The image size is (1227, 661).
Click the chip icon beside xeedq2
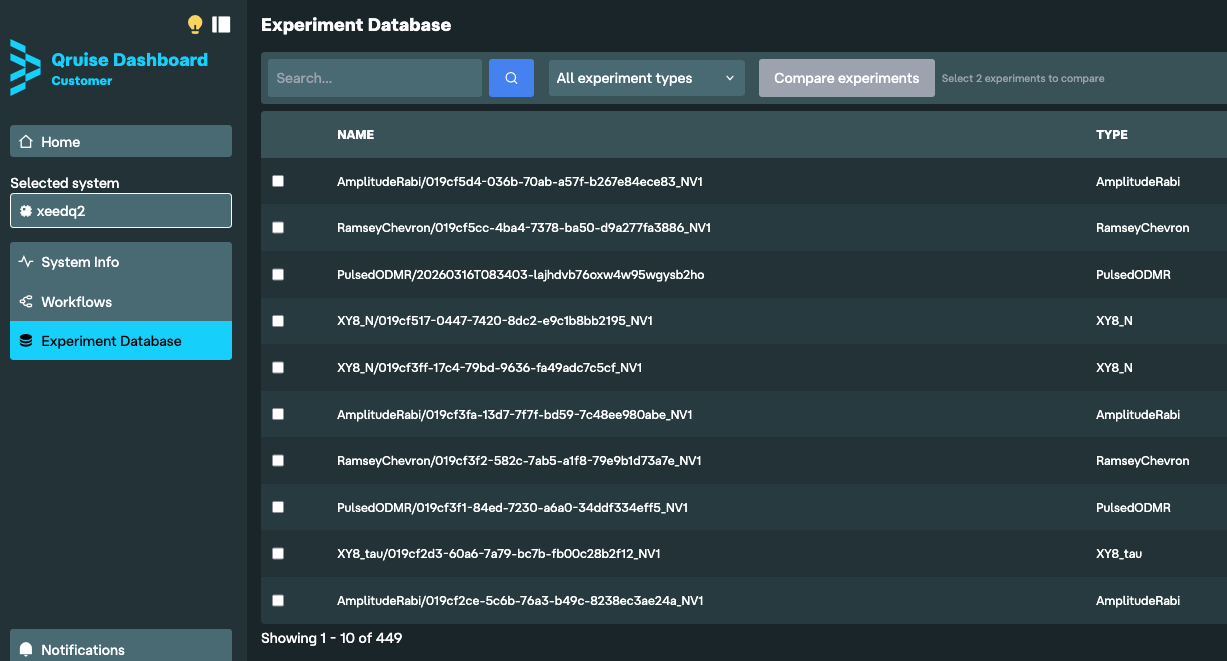[25, 210]
